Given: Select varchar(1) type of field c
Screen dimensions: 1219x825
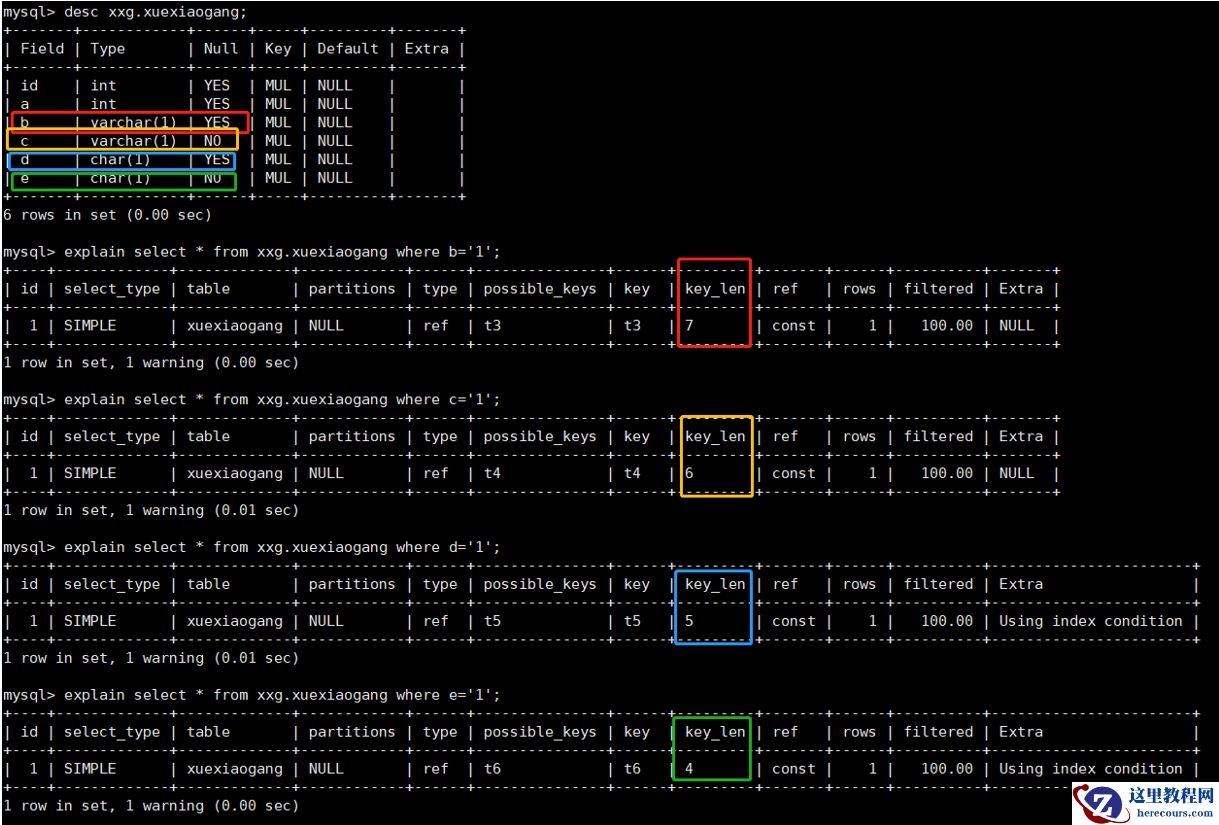Looking at the screenshot, I should (134, 141).
